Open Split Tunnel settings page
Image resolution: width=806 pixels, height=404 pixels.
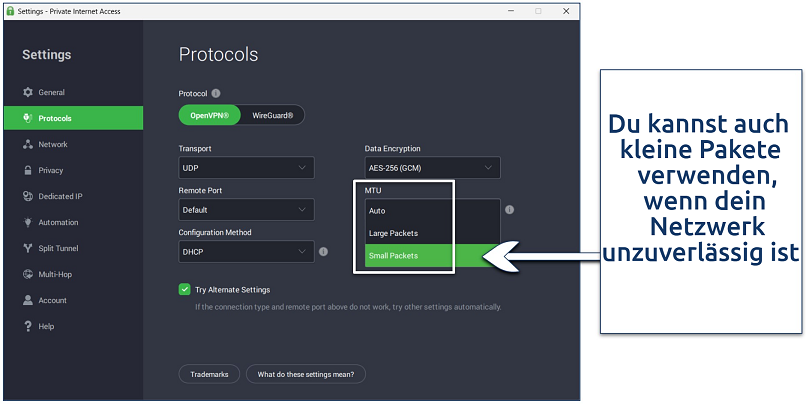click(x=73, y=248)
